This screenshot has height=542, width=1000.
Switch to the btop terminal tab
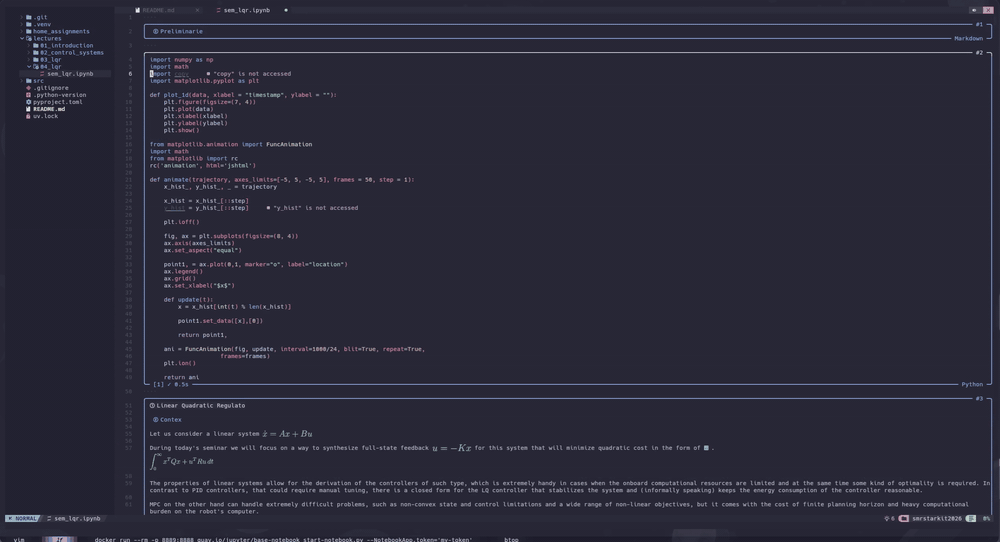(x=511, y=539)
